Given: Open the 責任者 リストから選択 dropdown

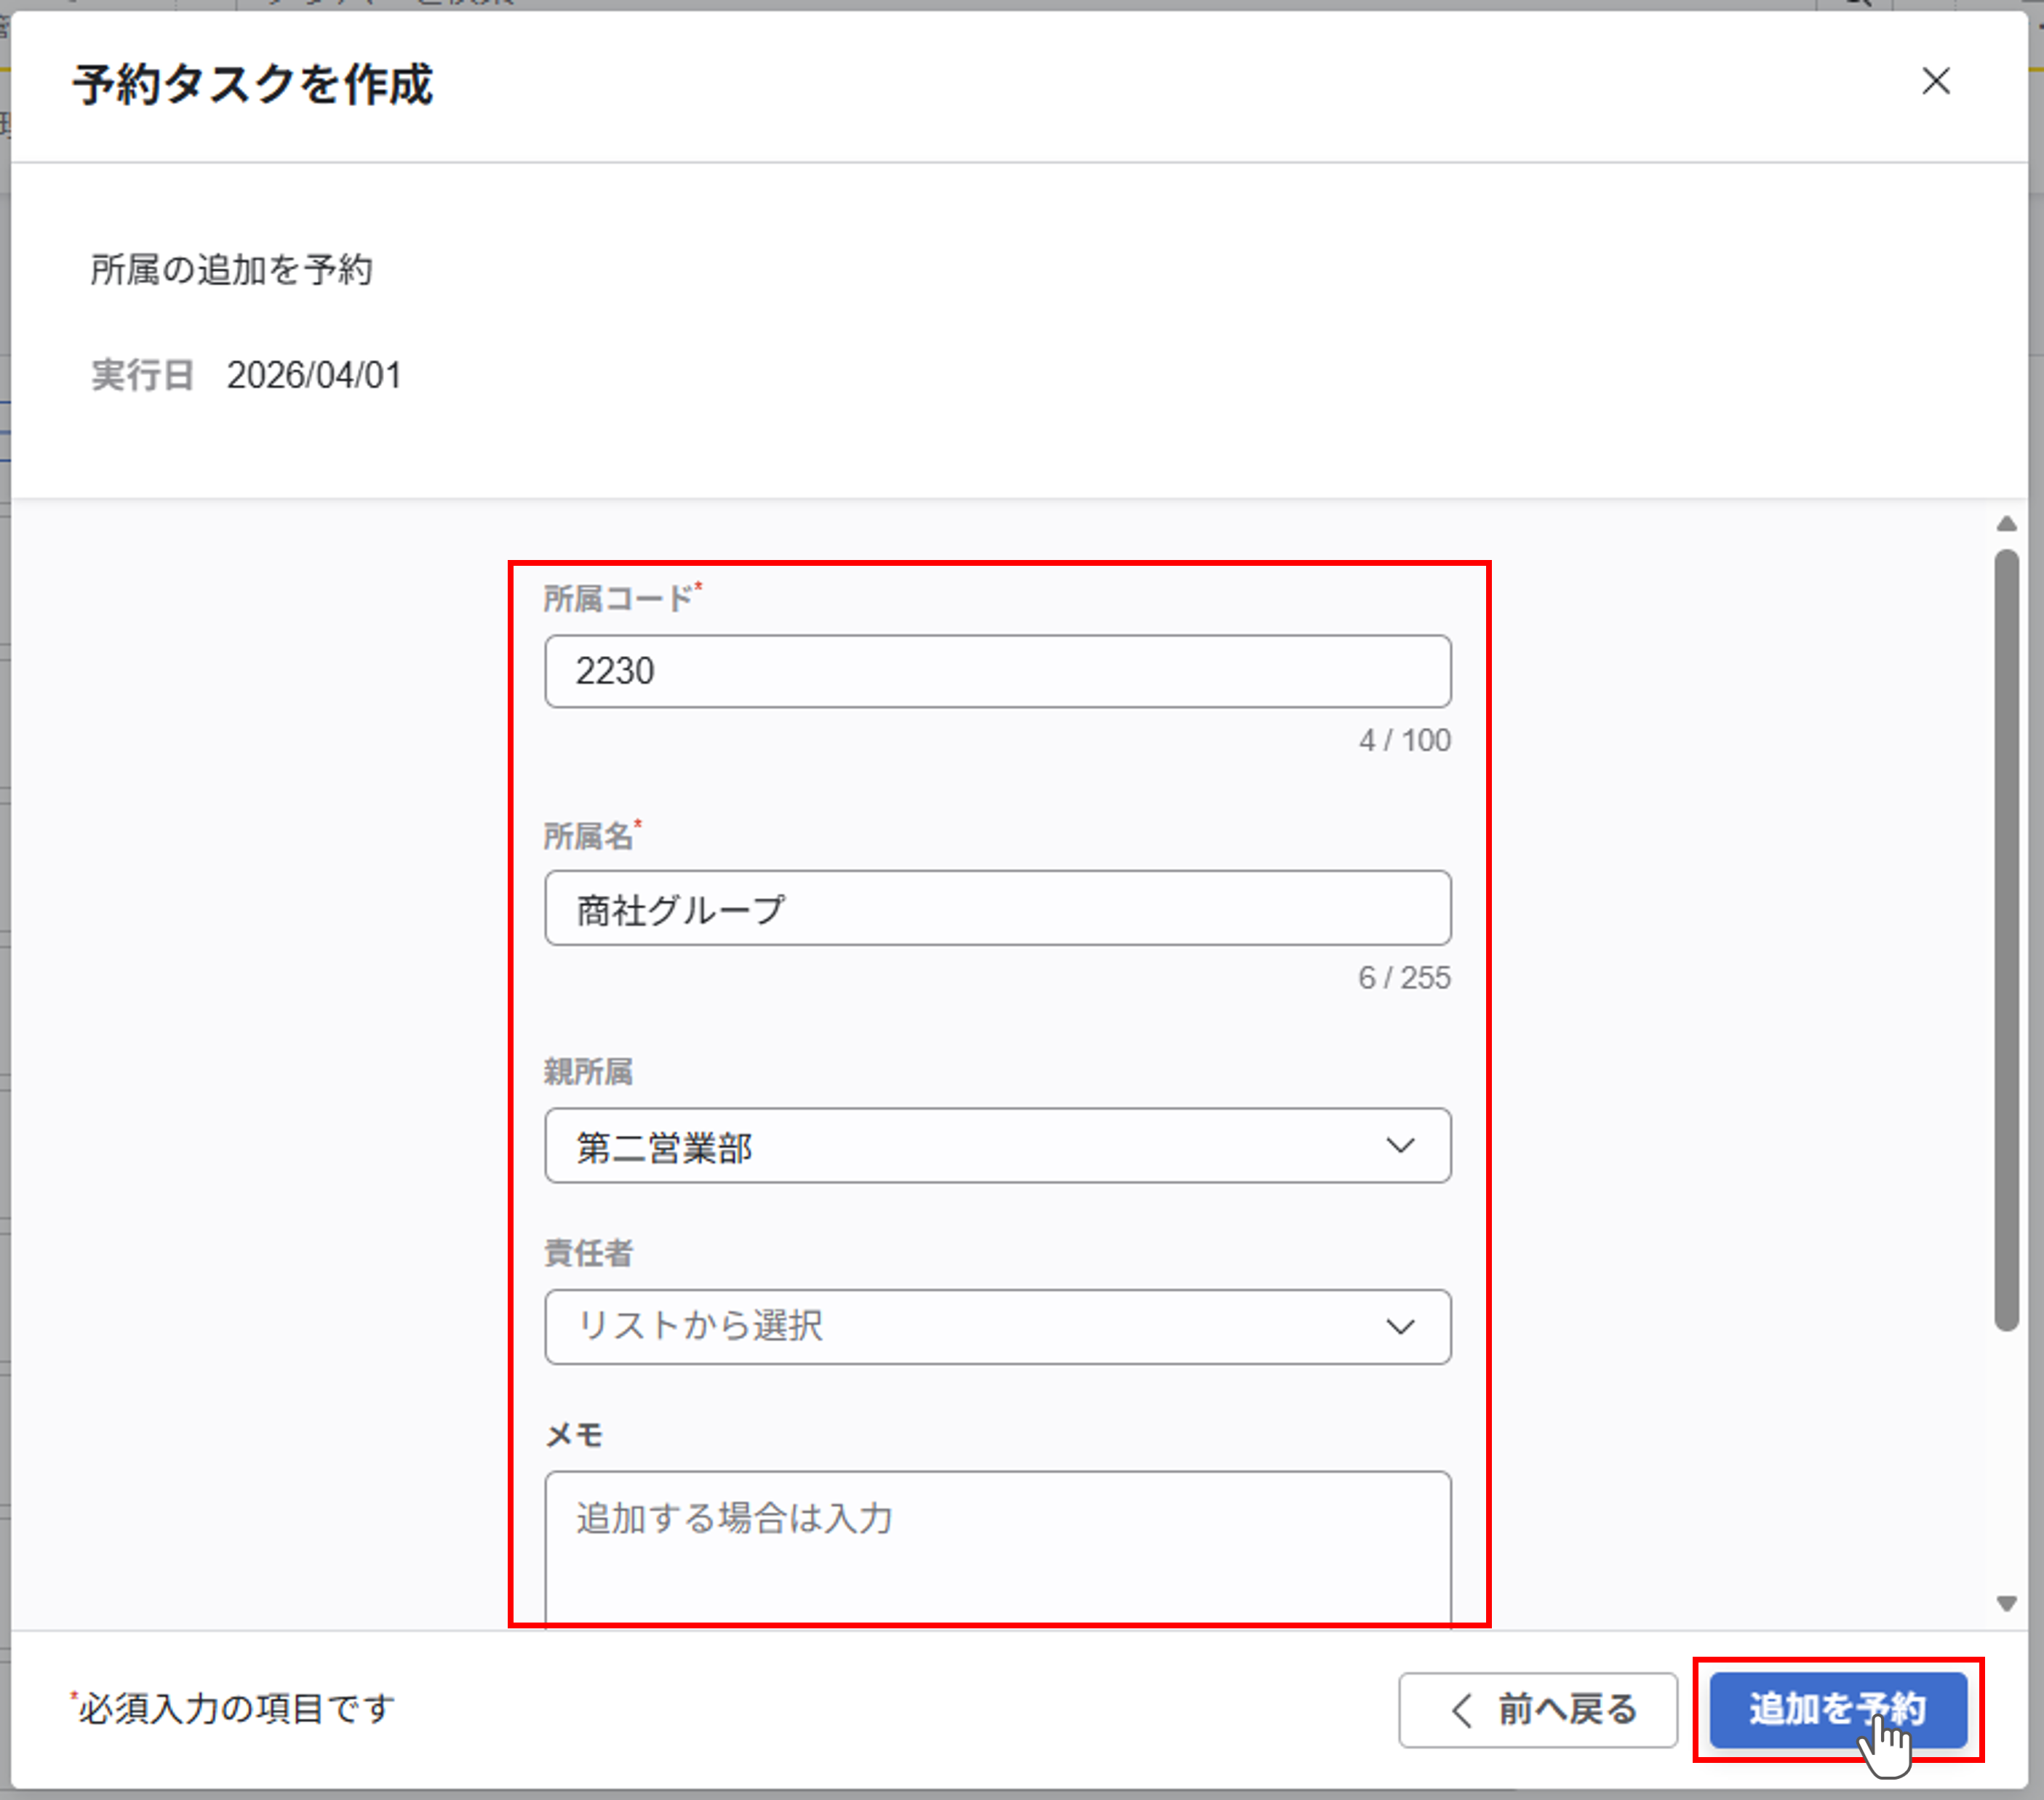Looking at the screenshot, I should pyautogui.click(x=960, y=1327).
